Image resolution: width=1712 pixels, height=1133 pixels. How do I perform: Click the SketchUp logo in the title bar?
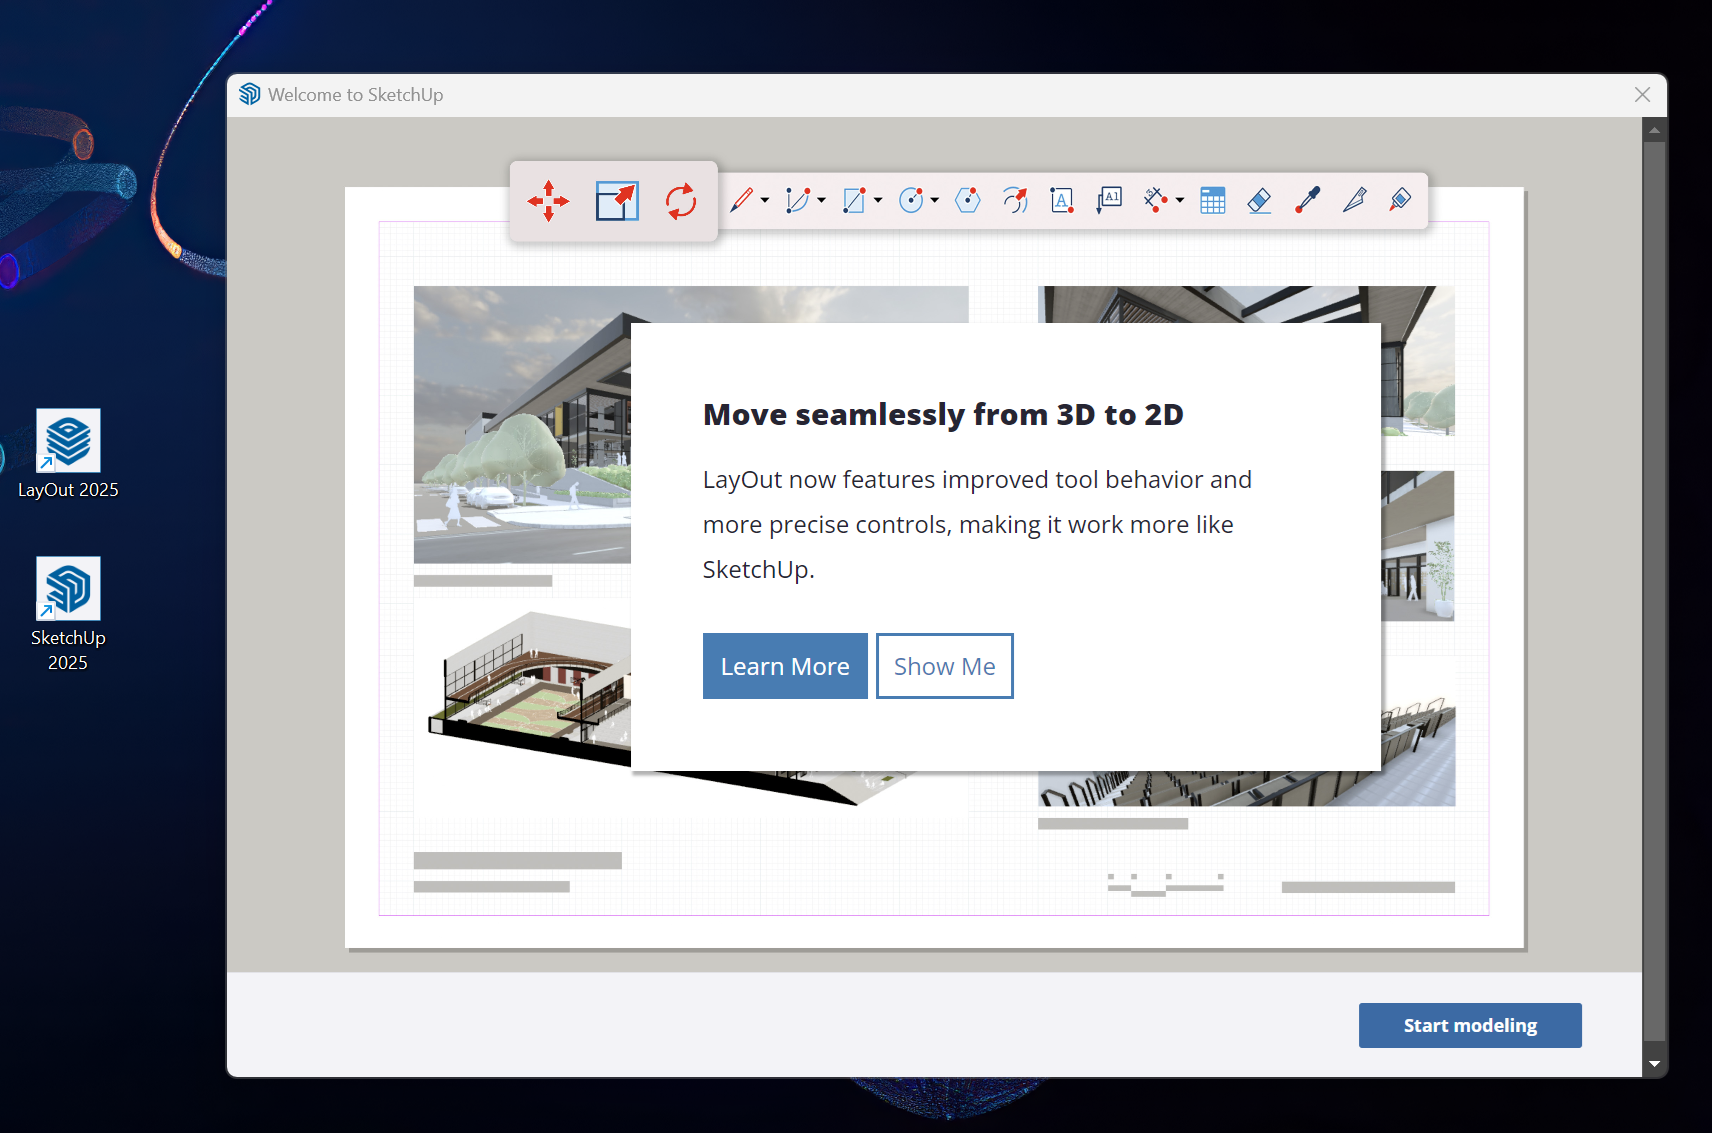click(250, 94)
